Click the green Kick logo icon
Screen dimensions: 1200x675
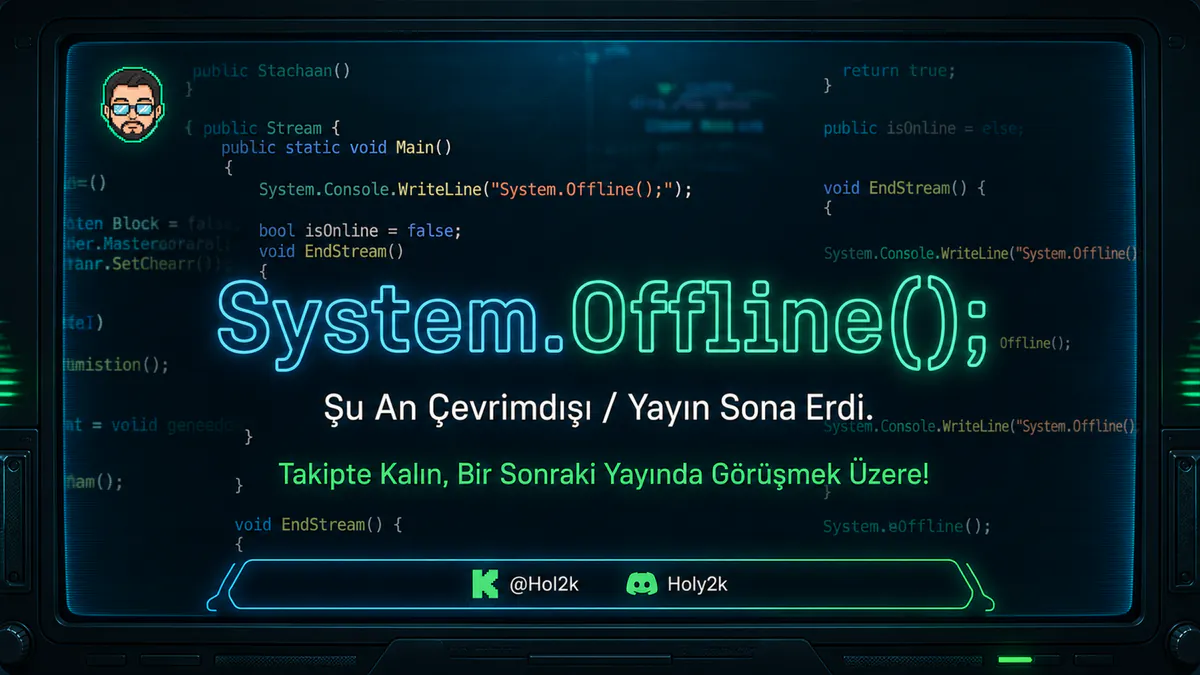click(485, 584)
